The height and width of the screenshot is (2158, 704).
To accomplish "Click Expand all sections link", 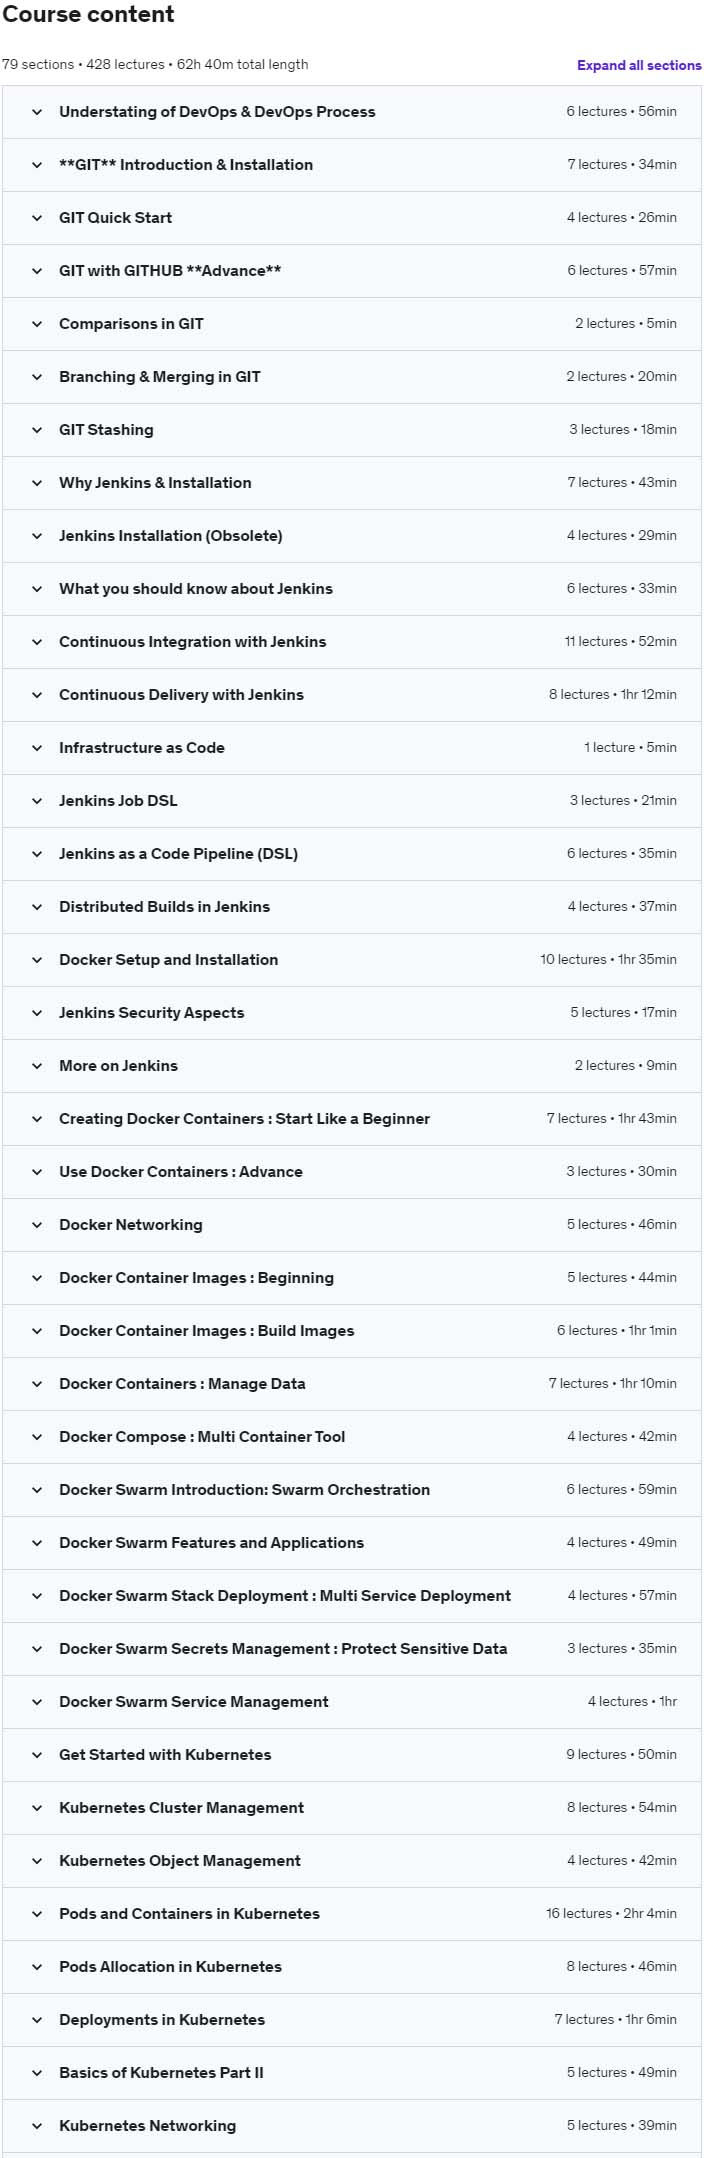I will (639, 65).
